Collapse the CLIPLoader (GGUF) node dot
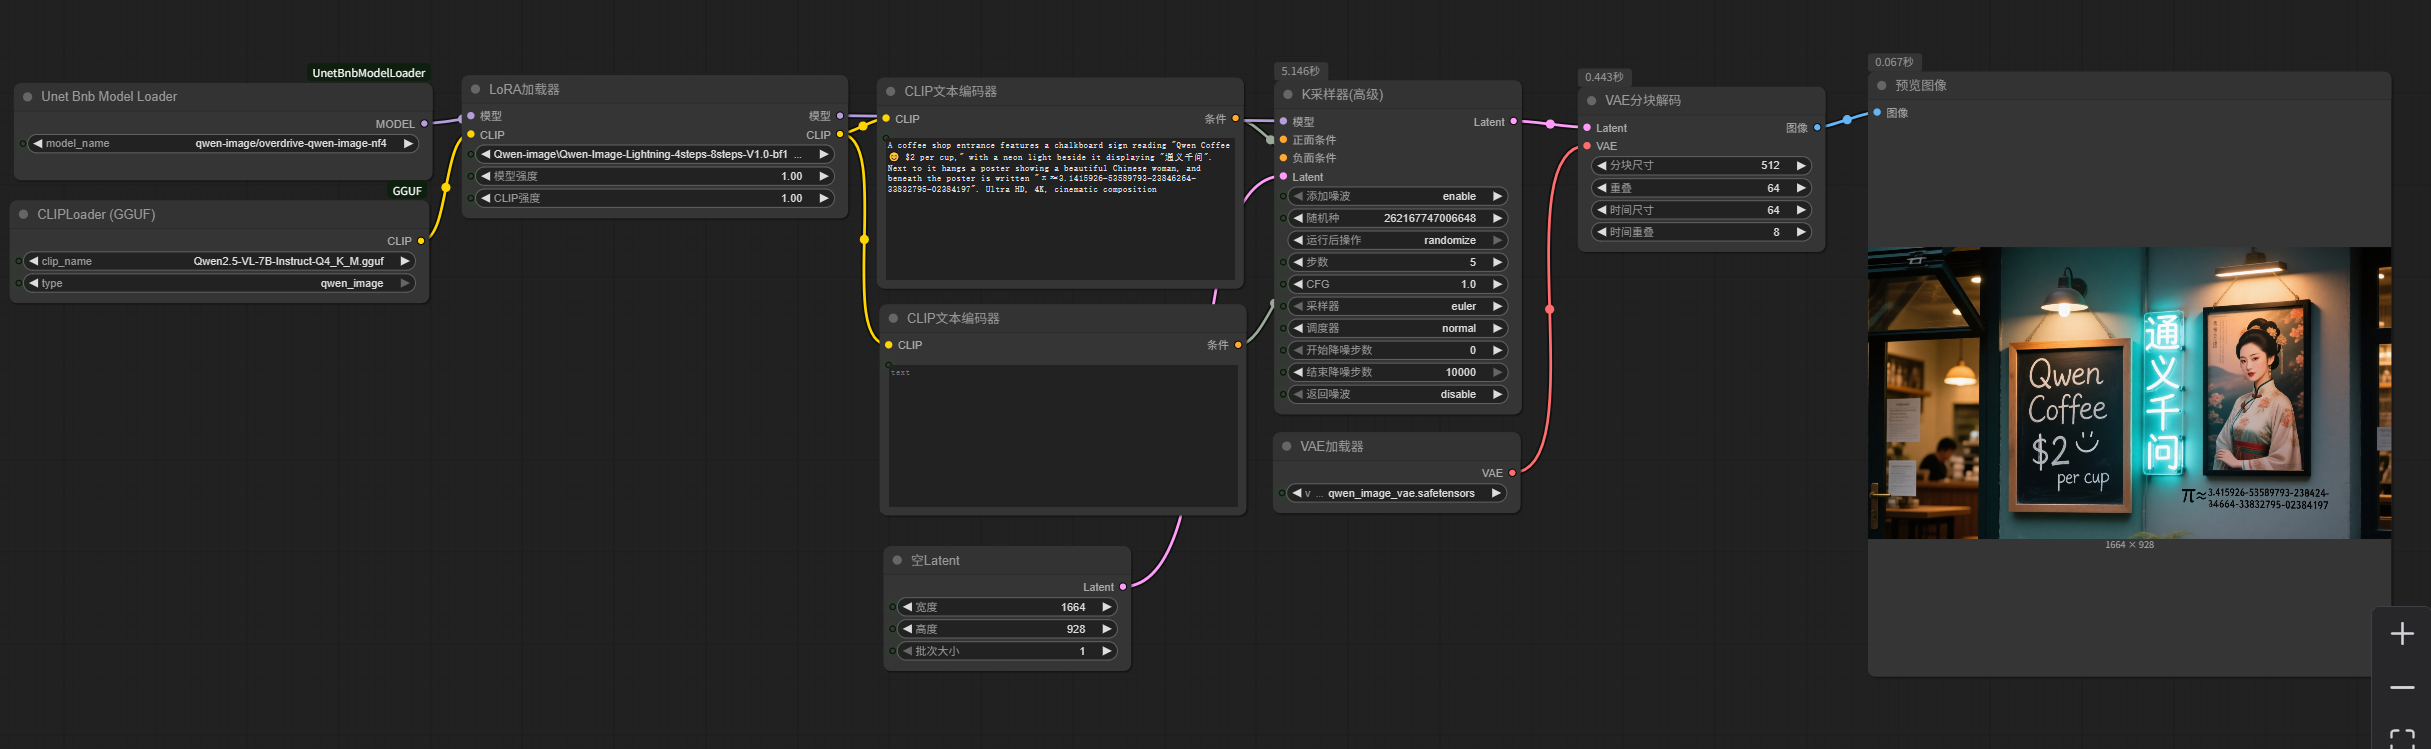Image resolution: width=2431 pixels, height=749 pixels. coord(23,214)
